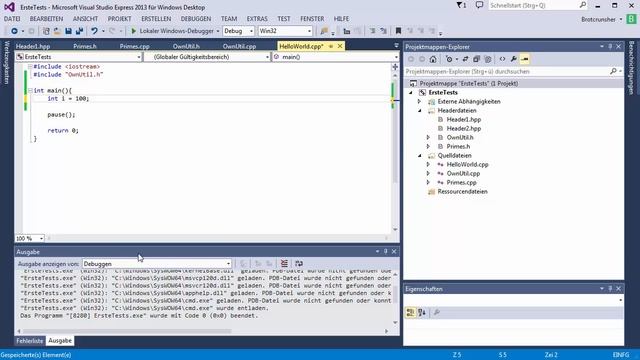The height and width of the screenshot is (360, 640).
Task: Click the clear all output icon
Action: (x=284, y=264)
